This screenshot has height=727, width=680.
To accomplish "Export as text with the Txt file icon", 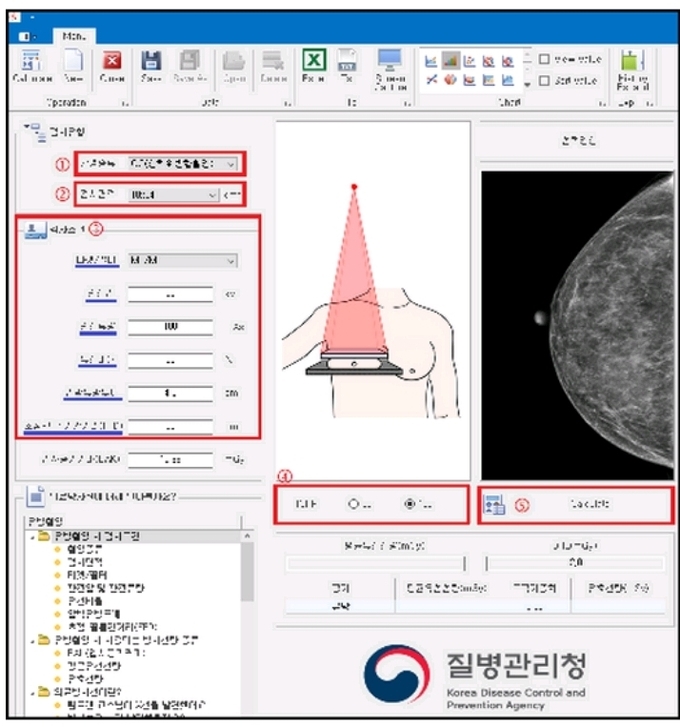I will pyautogui.click(x=346, y=60).
